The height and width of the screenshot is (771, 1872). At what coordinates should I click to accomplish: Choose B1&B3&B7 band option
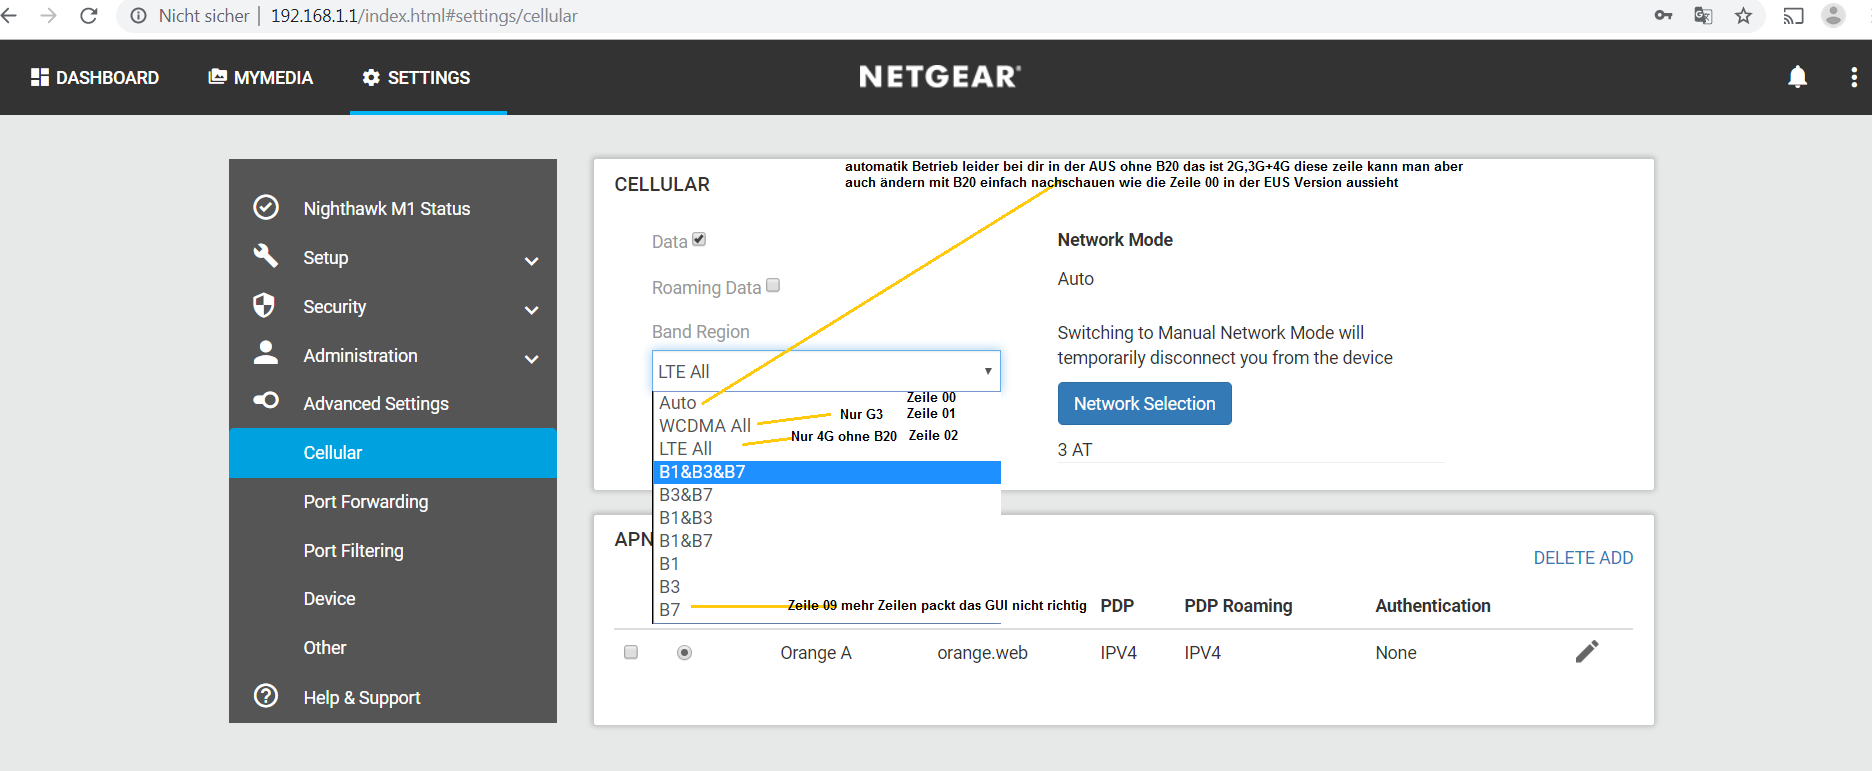tap(827, 472)
